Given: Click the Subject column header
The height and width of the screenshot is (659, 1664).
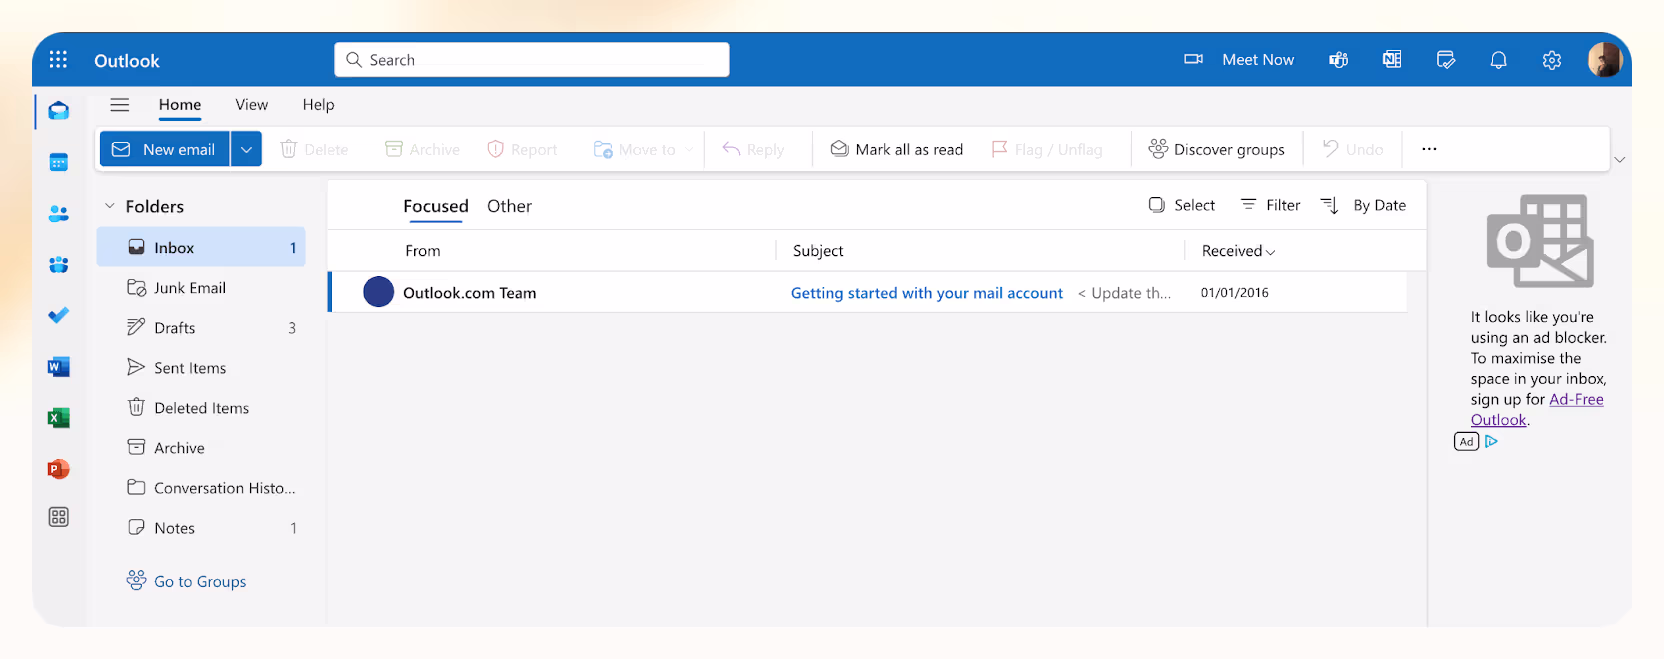Looking at the screenshot, I should coord(818,251).
